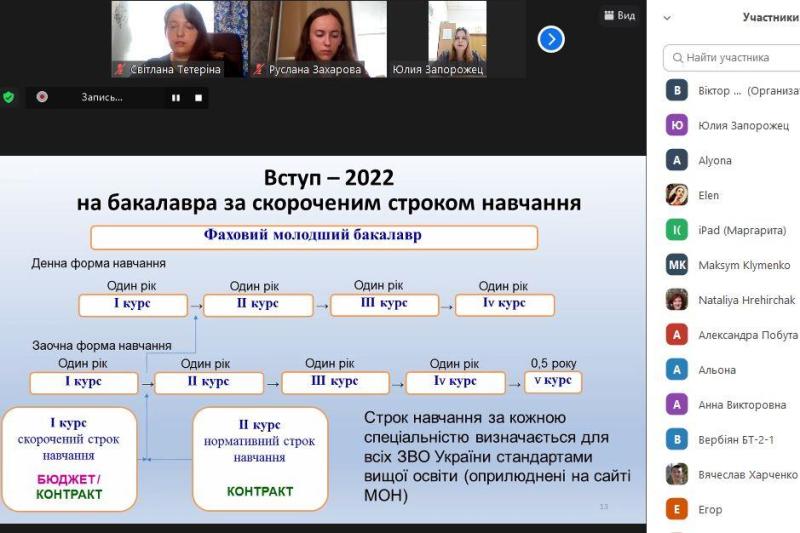800x533 pixels.
Task: Stop the recording
Action: click(x=198, y=97)
